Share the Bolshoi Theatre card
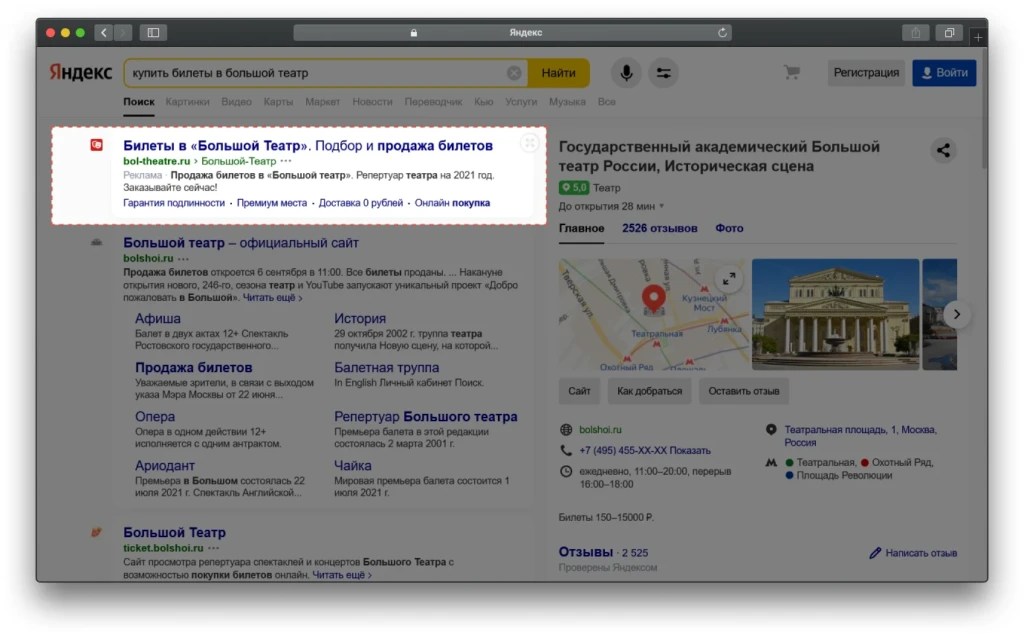Screen dimensions: 1024x636 (x=943, y=150)
